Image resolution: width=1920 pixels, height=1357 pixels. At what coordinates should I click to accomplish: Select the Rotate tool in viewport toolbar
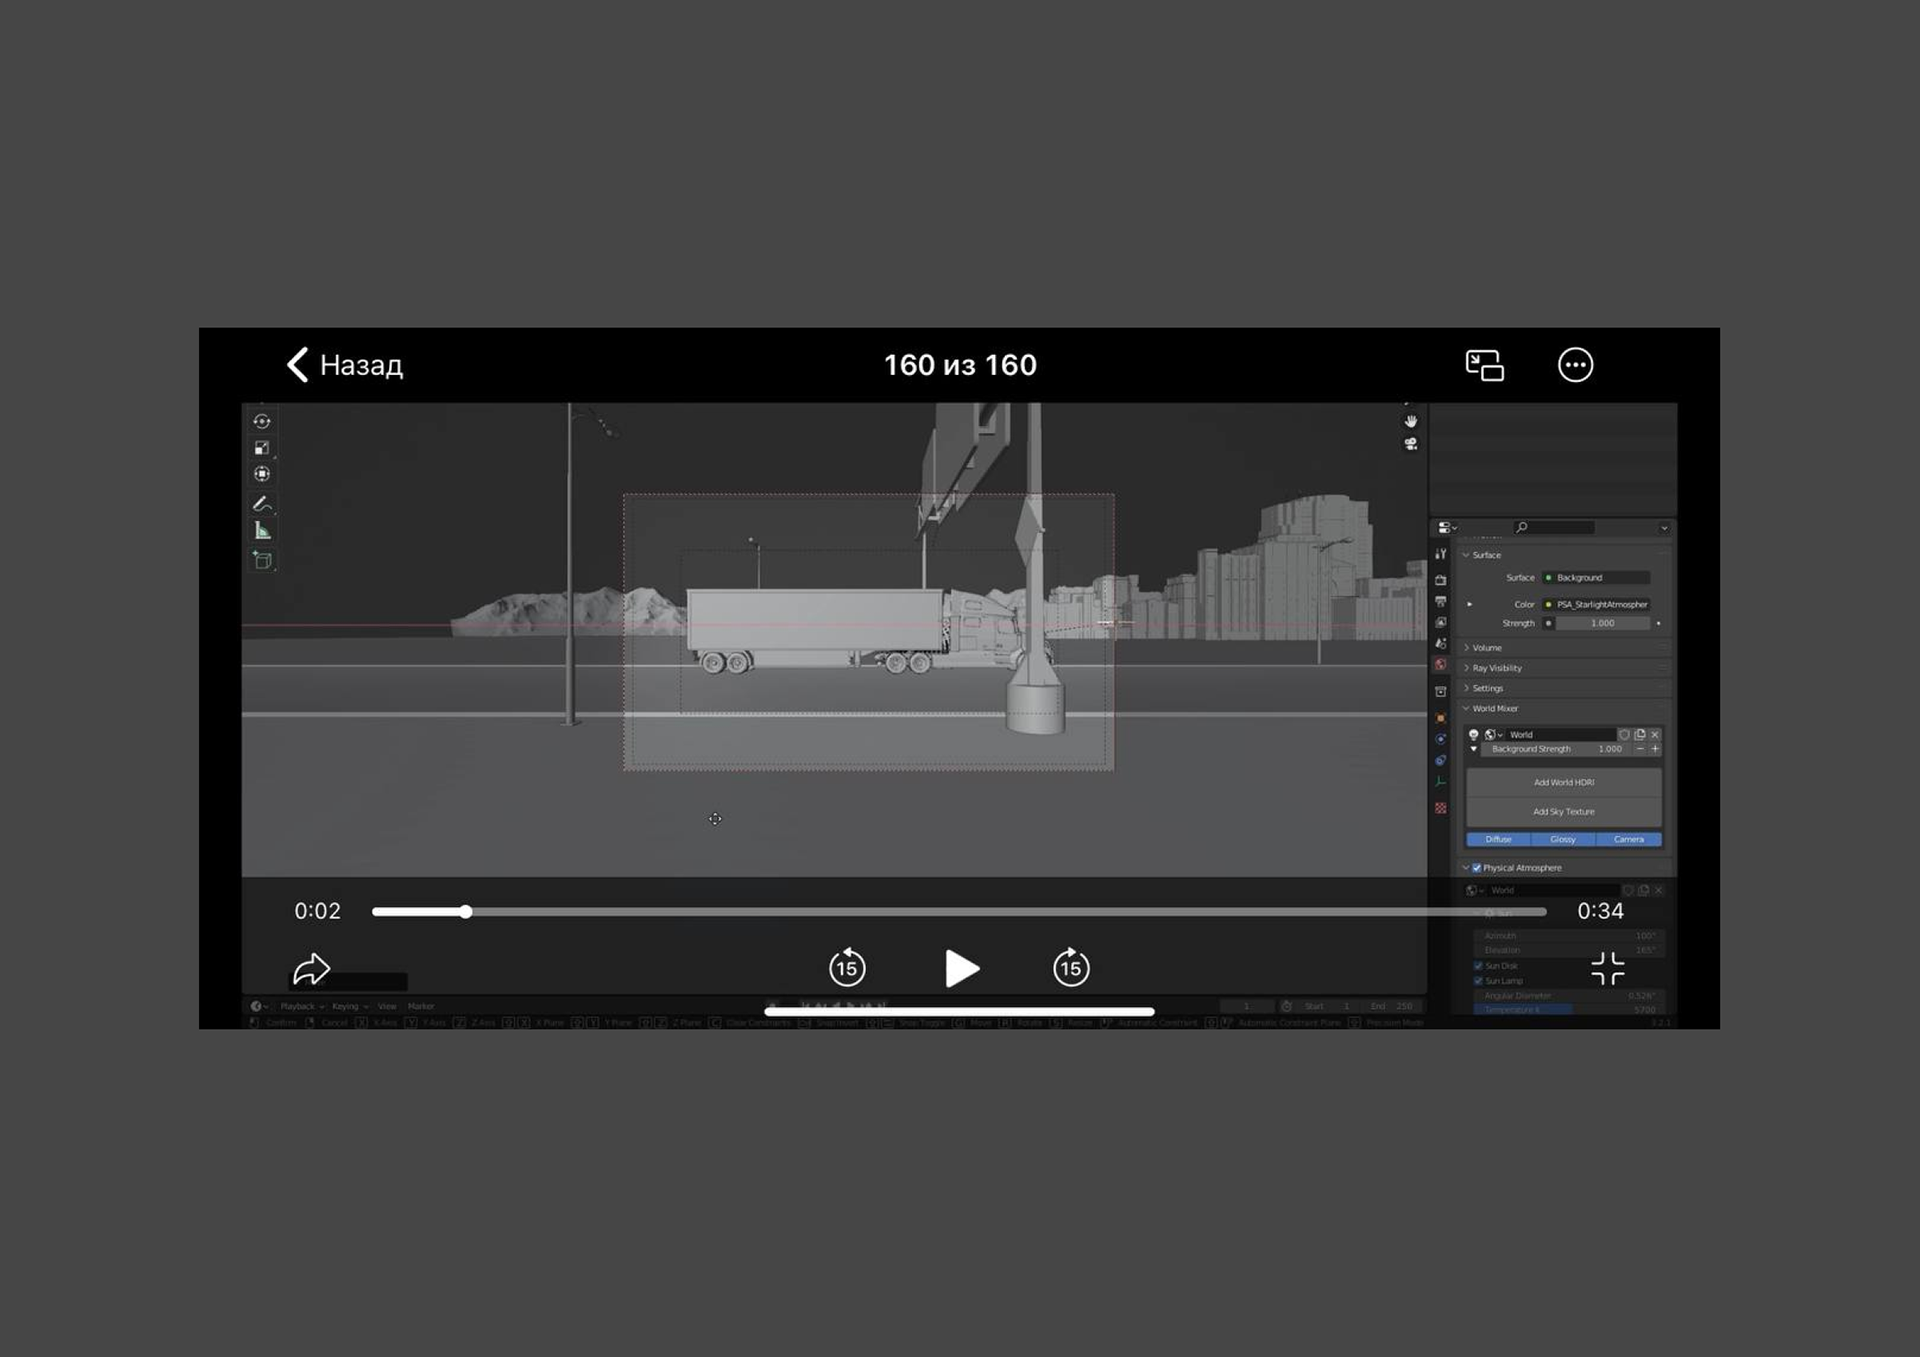tap(262, 421)
